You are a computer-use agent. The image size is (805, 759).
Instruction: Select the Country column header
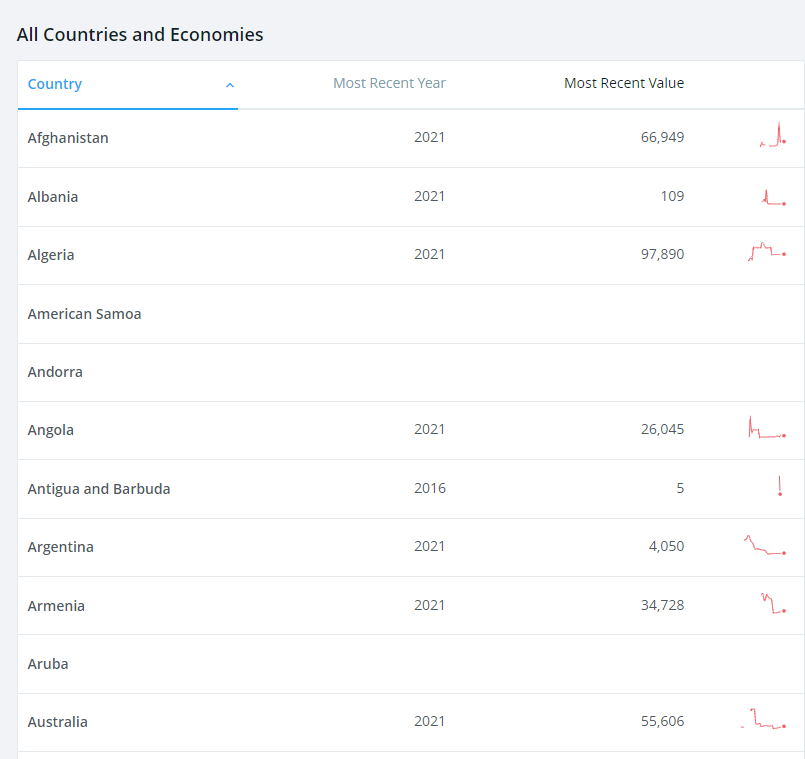click(55, 84)
